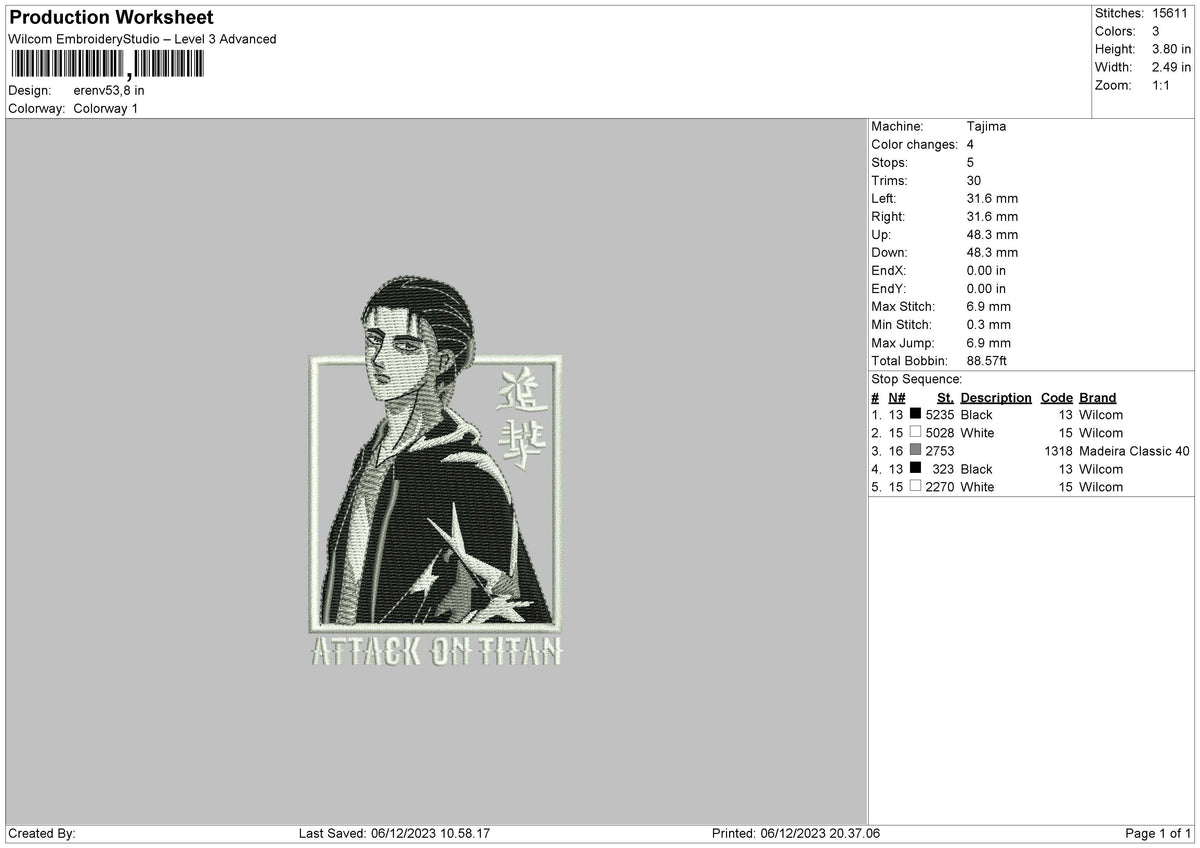Click the Colors value 3
The width and height of the screenshot is (1200, 848).
pos(1156,31)
